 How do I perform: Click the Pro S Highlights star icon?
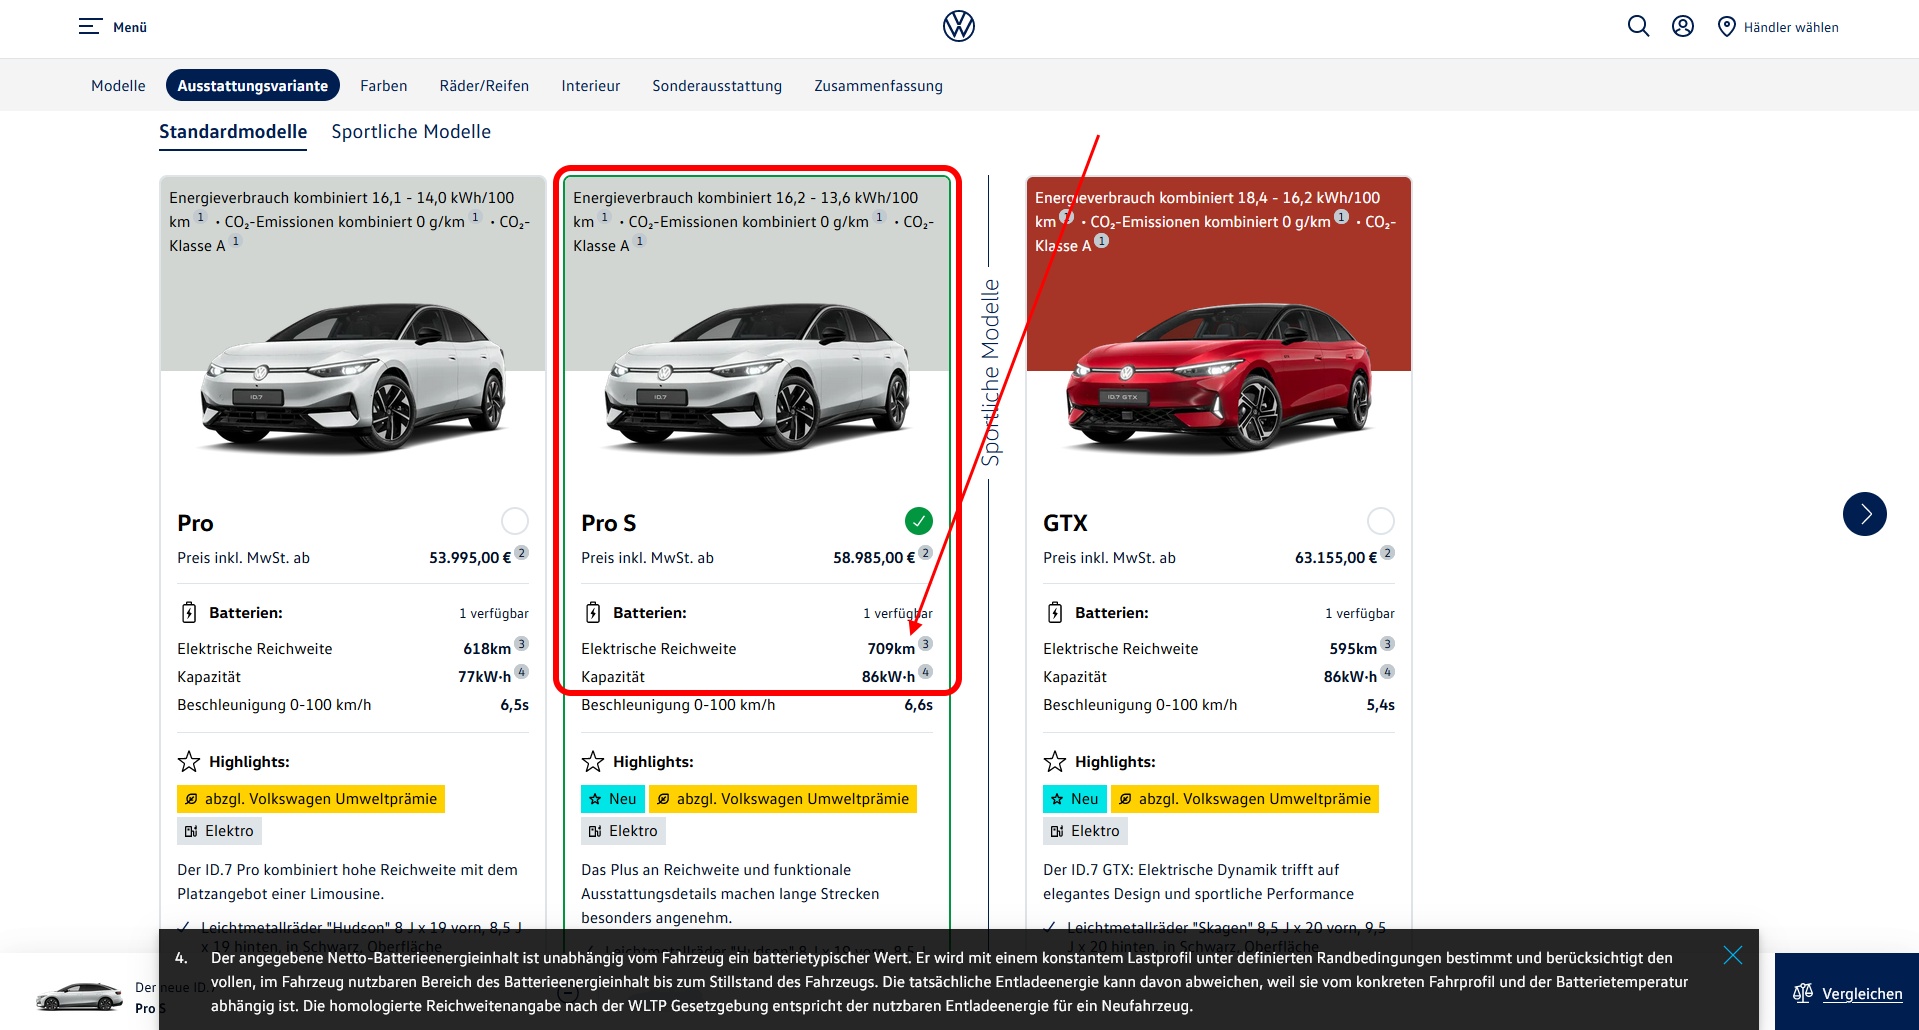coord(593,762)
